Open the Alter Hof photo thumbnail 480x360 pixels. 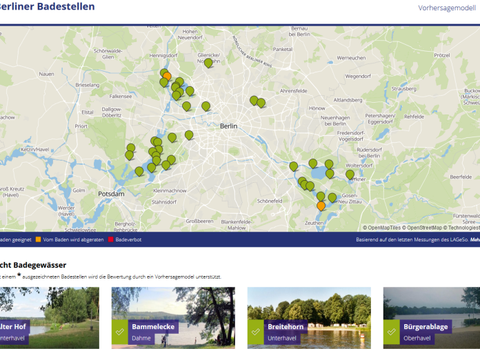49,318
